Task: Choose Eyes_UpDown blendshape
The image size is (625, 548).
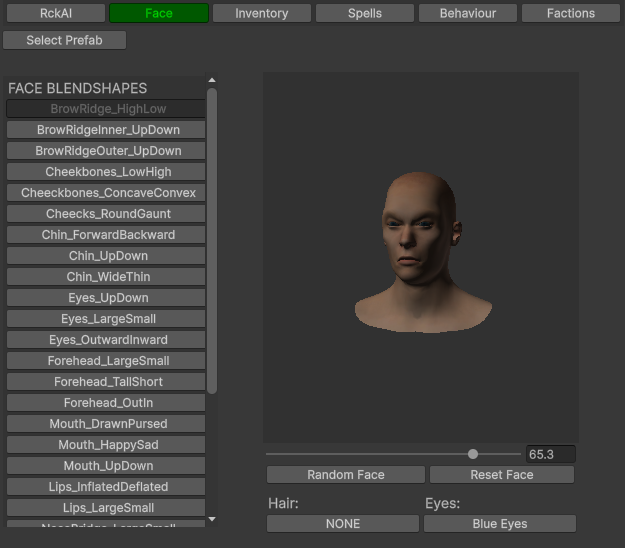Action: (106, 298)
